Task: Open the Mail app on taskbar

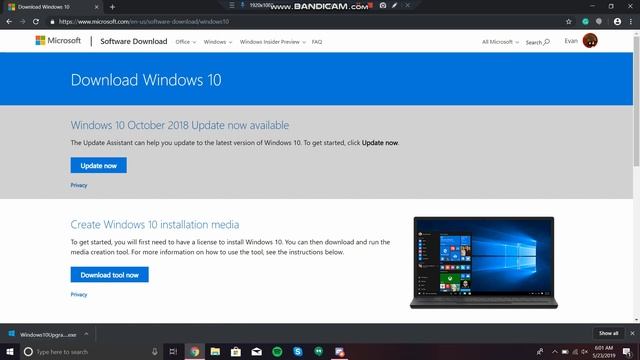Action: point(257,351)
